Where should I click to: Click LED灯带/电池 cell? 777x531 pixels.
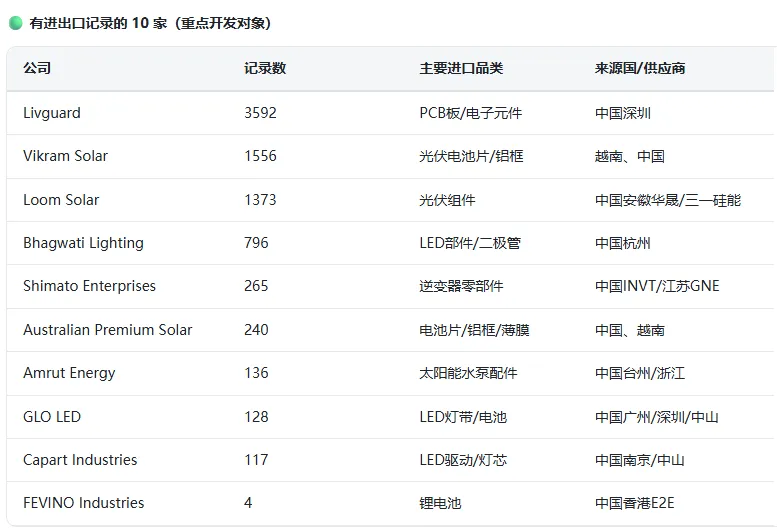coord(463,417)
